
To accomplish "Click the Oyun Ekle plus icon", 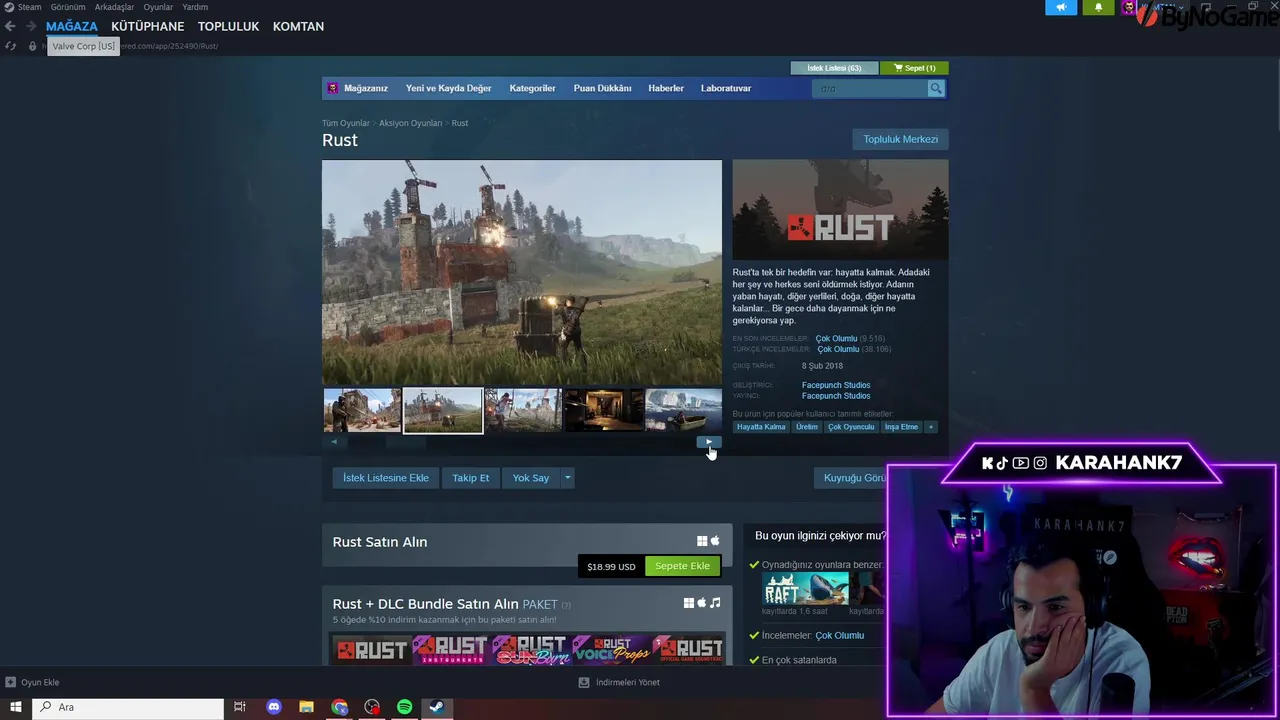I will [x=10, y=682].
